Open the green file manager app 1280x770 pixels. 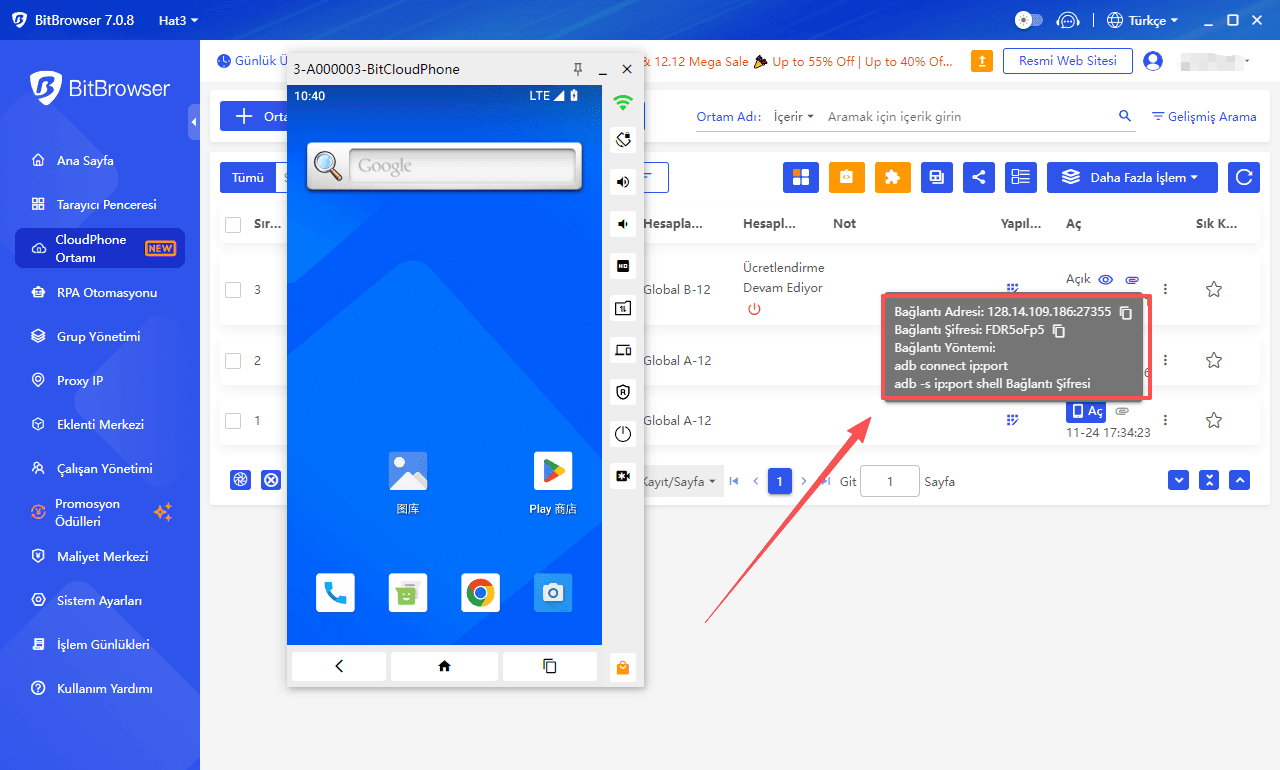click(x=408, y=593)
